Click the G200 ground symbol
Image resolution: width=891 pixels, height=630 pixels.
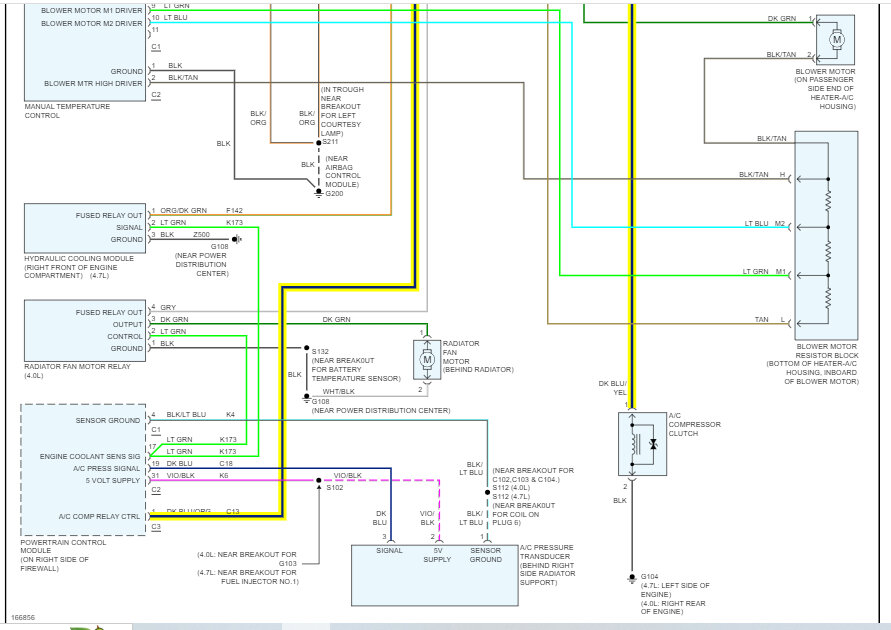coord(318,193)
